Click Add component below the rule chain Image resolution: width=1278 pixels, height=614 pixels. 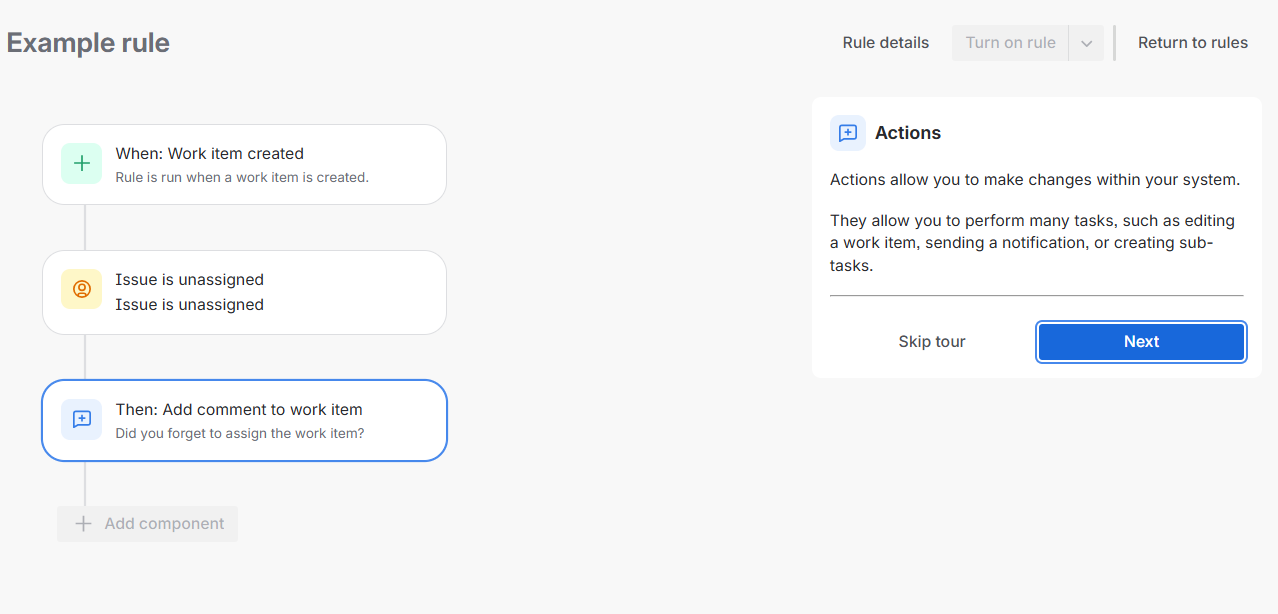[148, 523]
